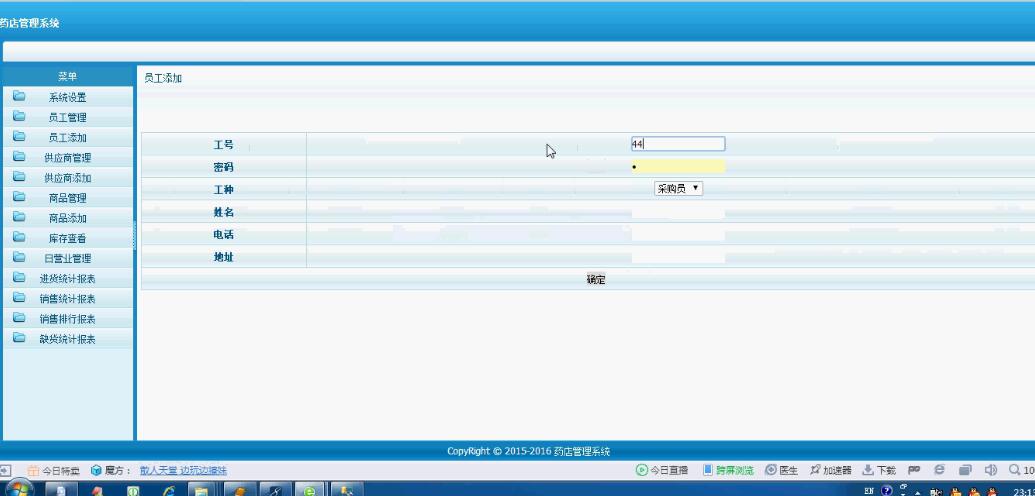
Task: Click the CopyRight © 2015-2016 药店管理系统 footer text
Action: point(529,452)
